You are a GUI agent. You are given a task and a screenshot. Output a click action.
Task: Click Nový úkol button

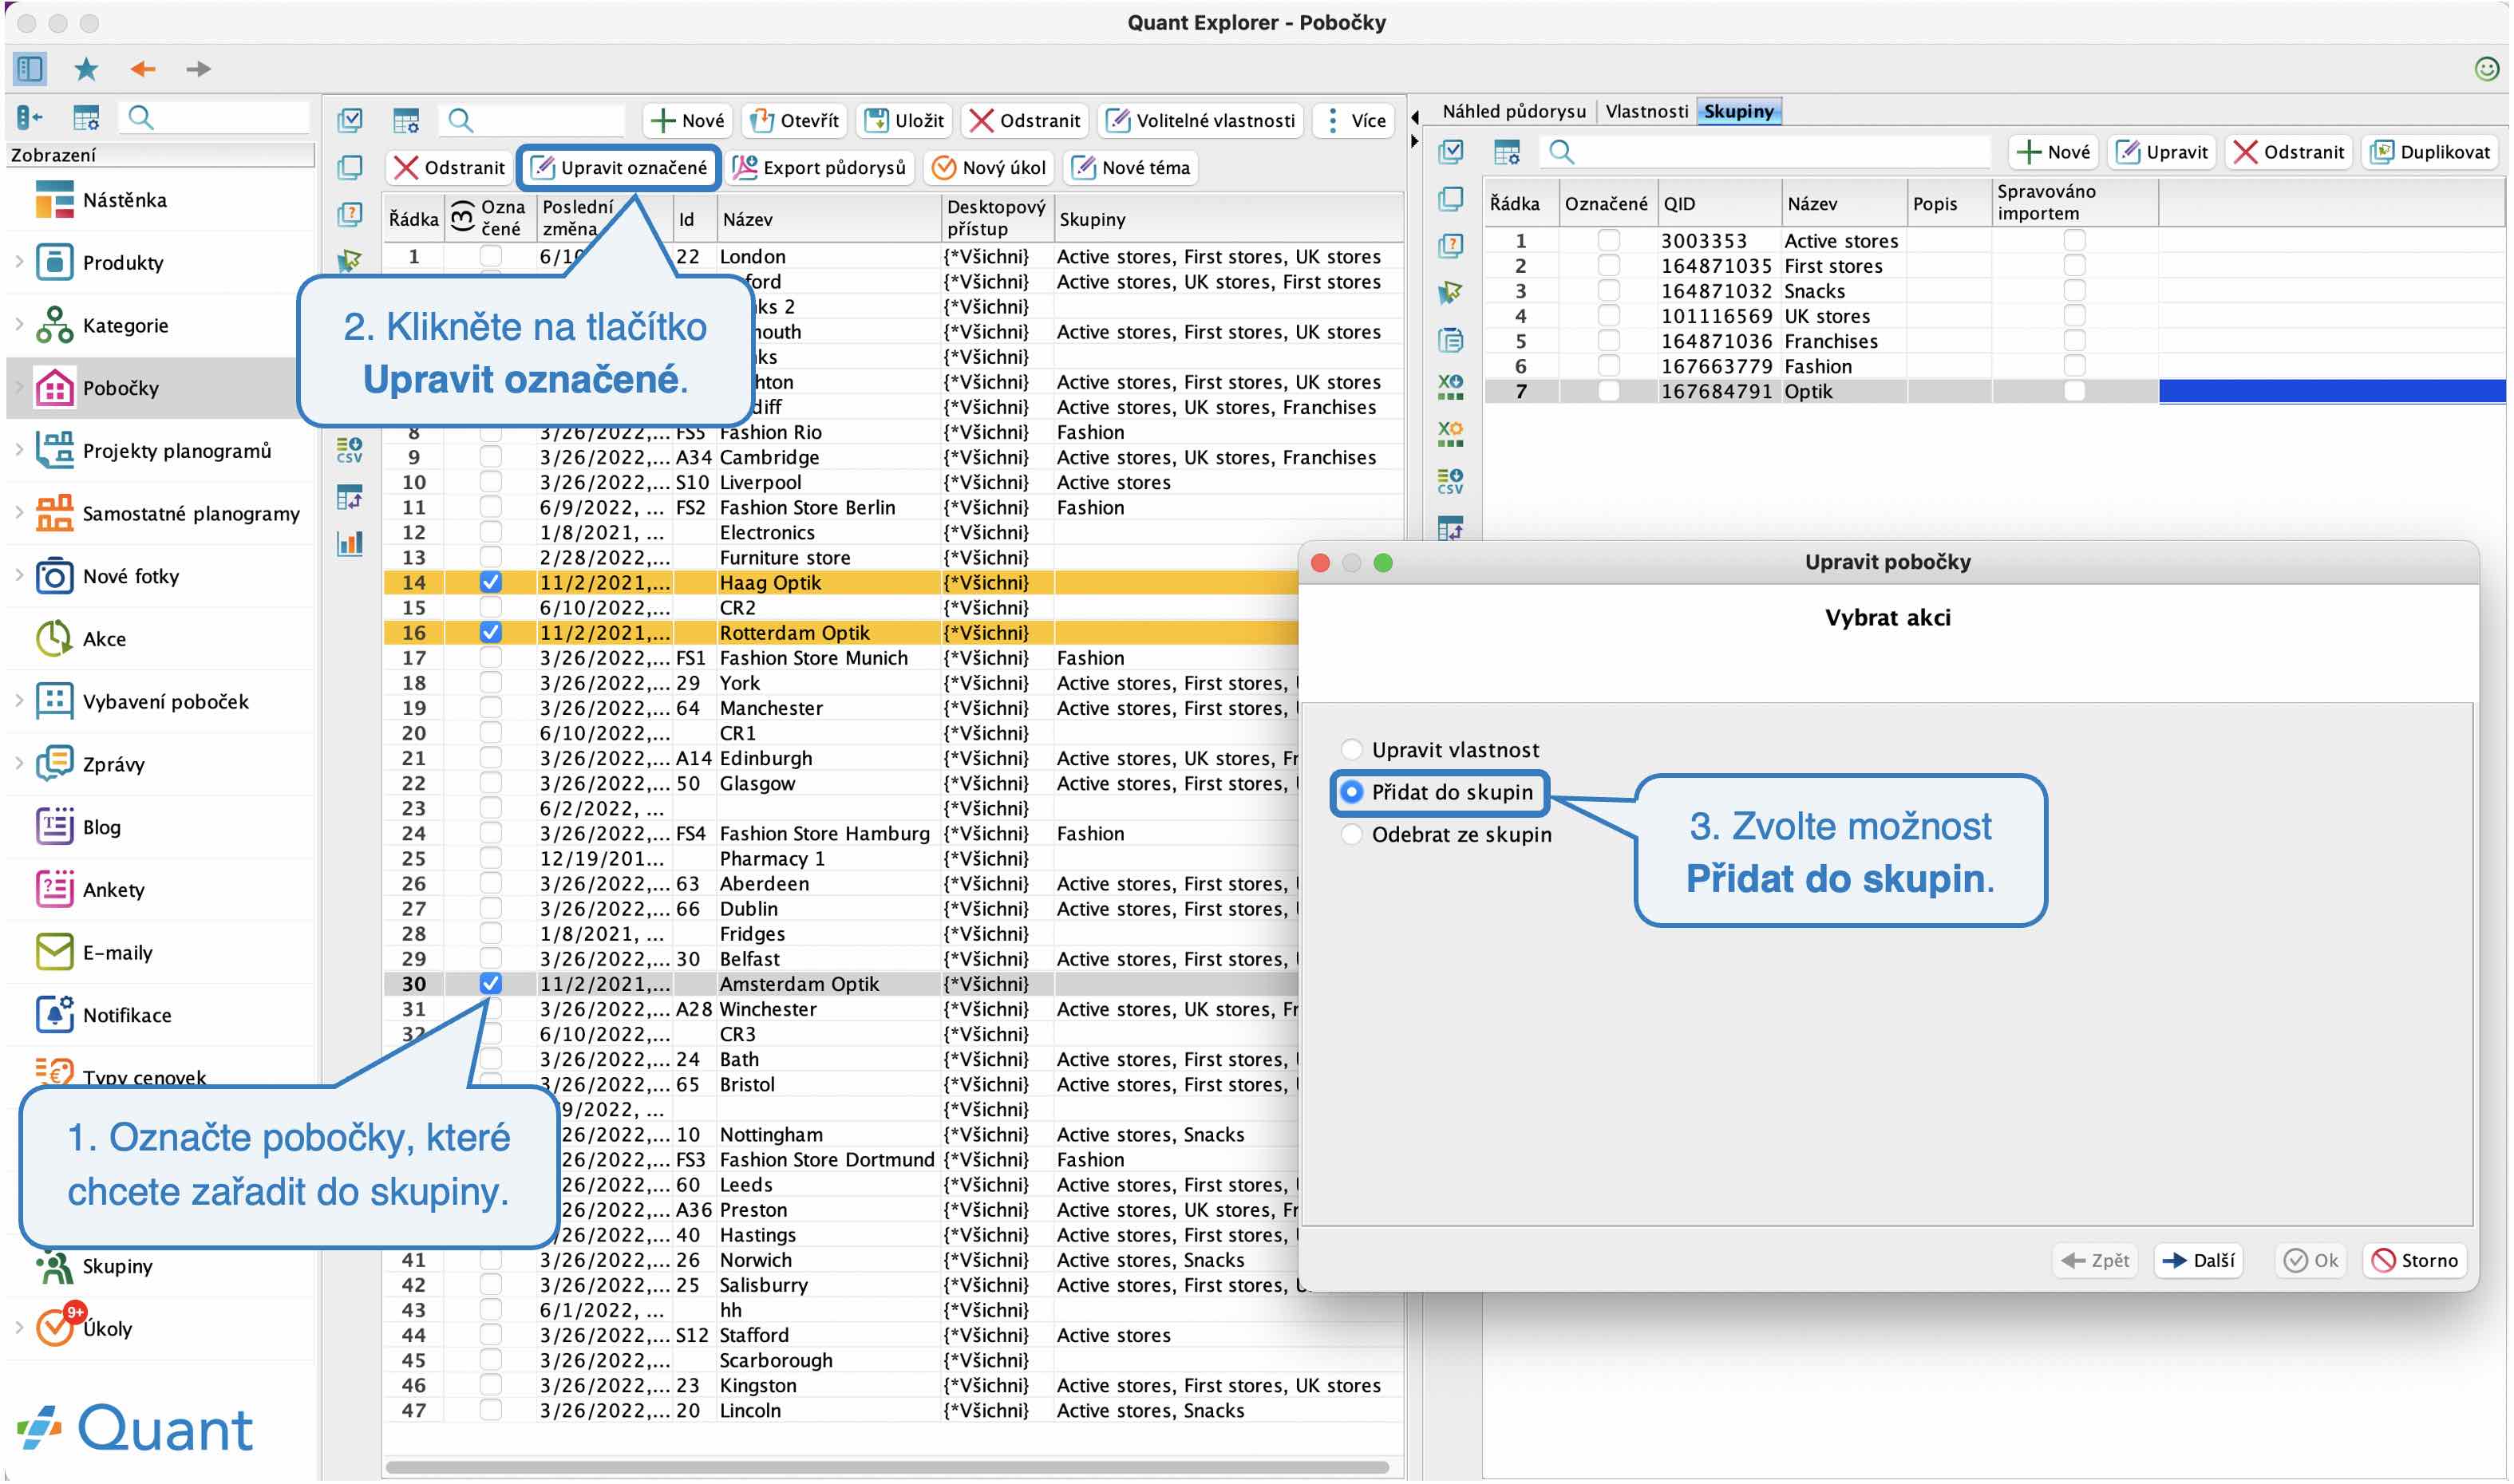click(x=988, y=167)
